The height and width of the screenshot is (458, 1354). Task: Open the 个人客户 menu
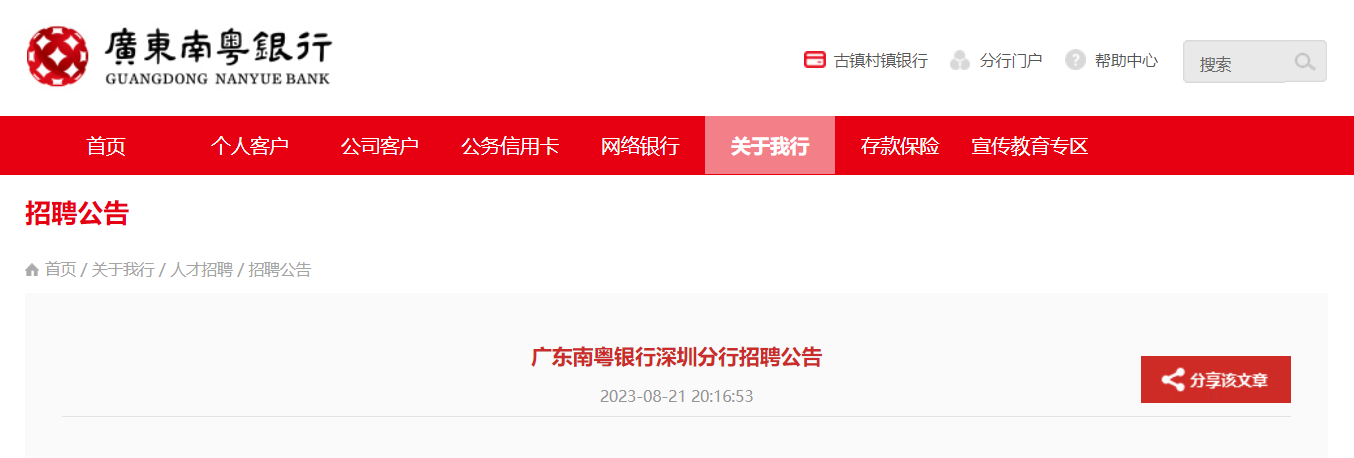coord(250,146)
